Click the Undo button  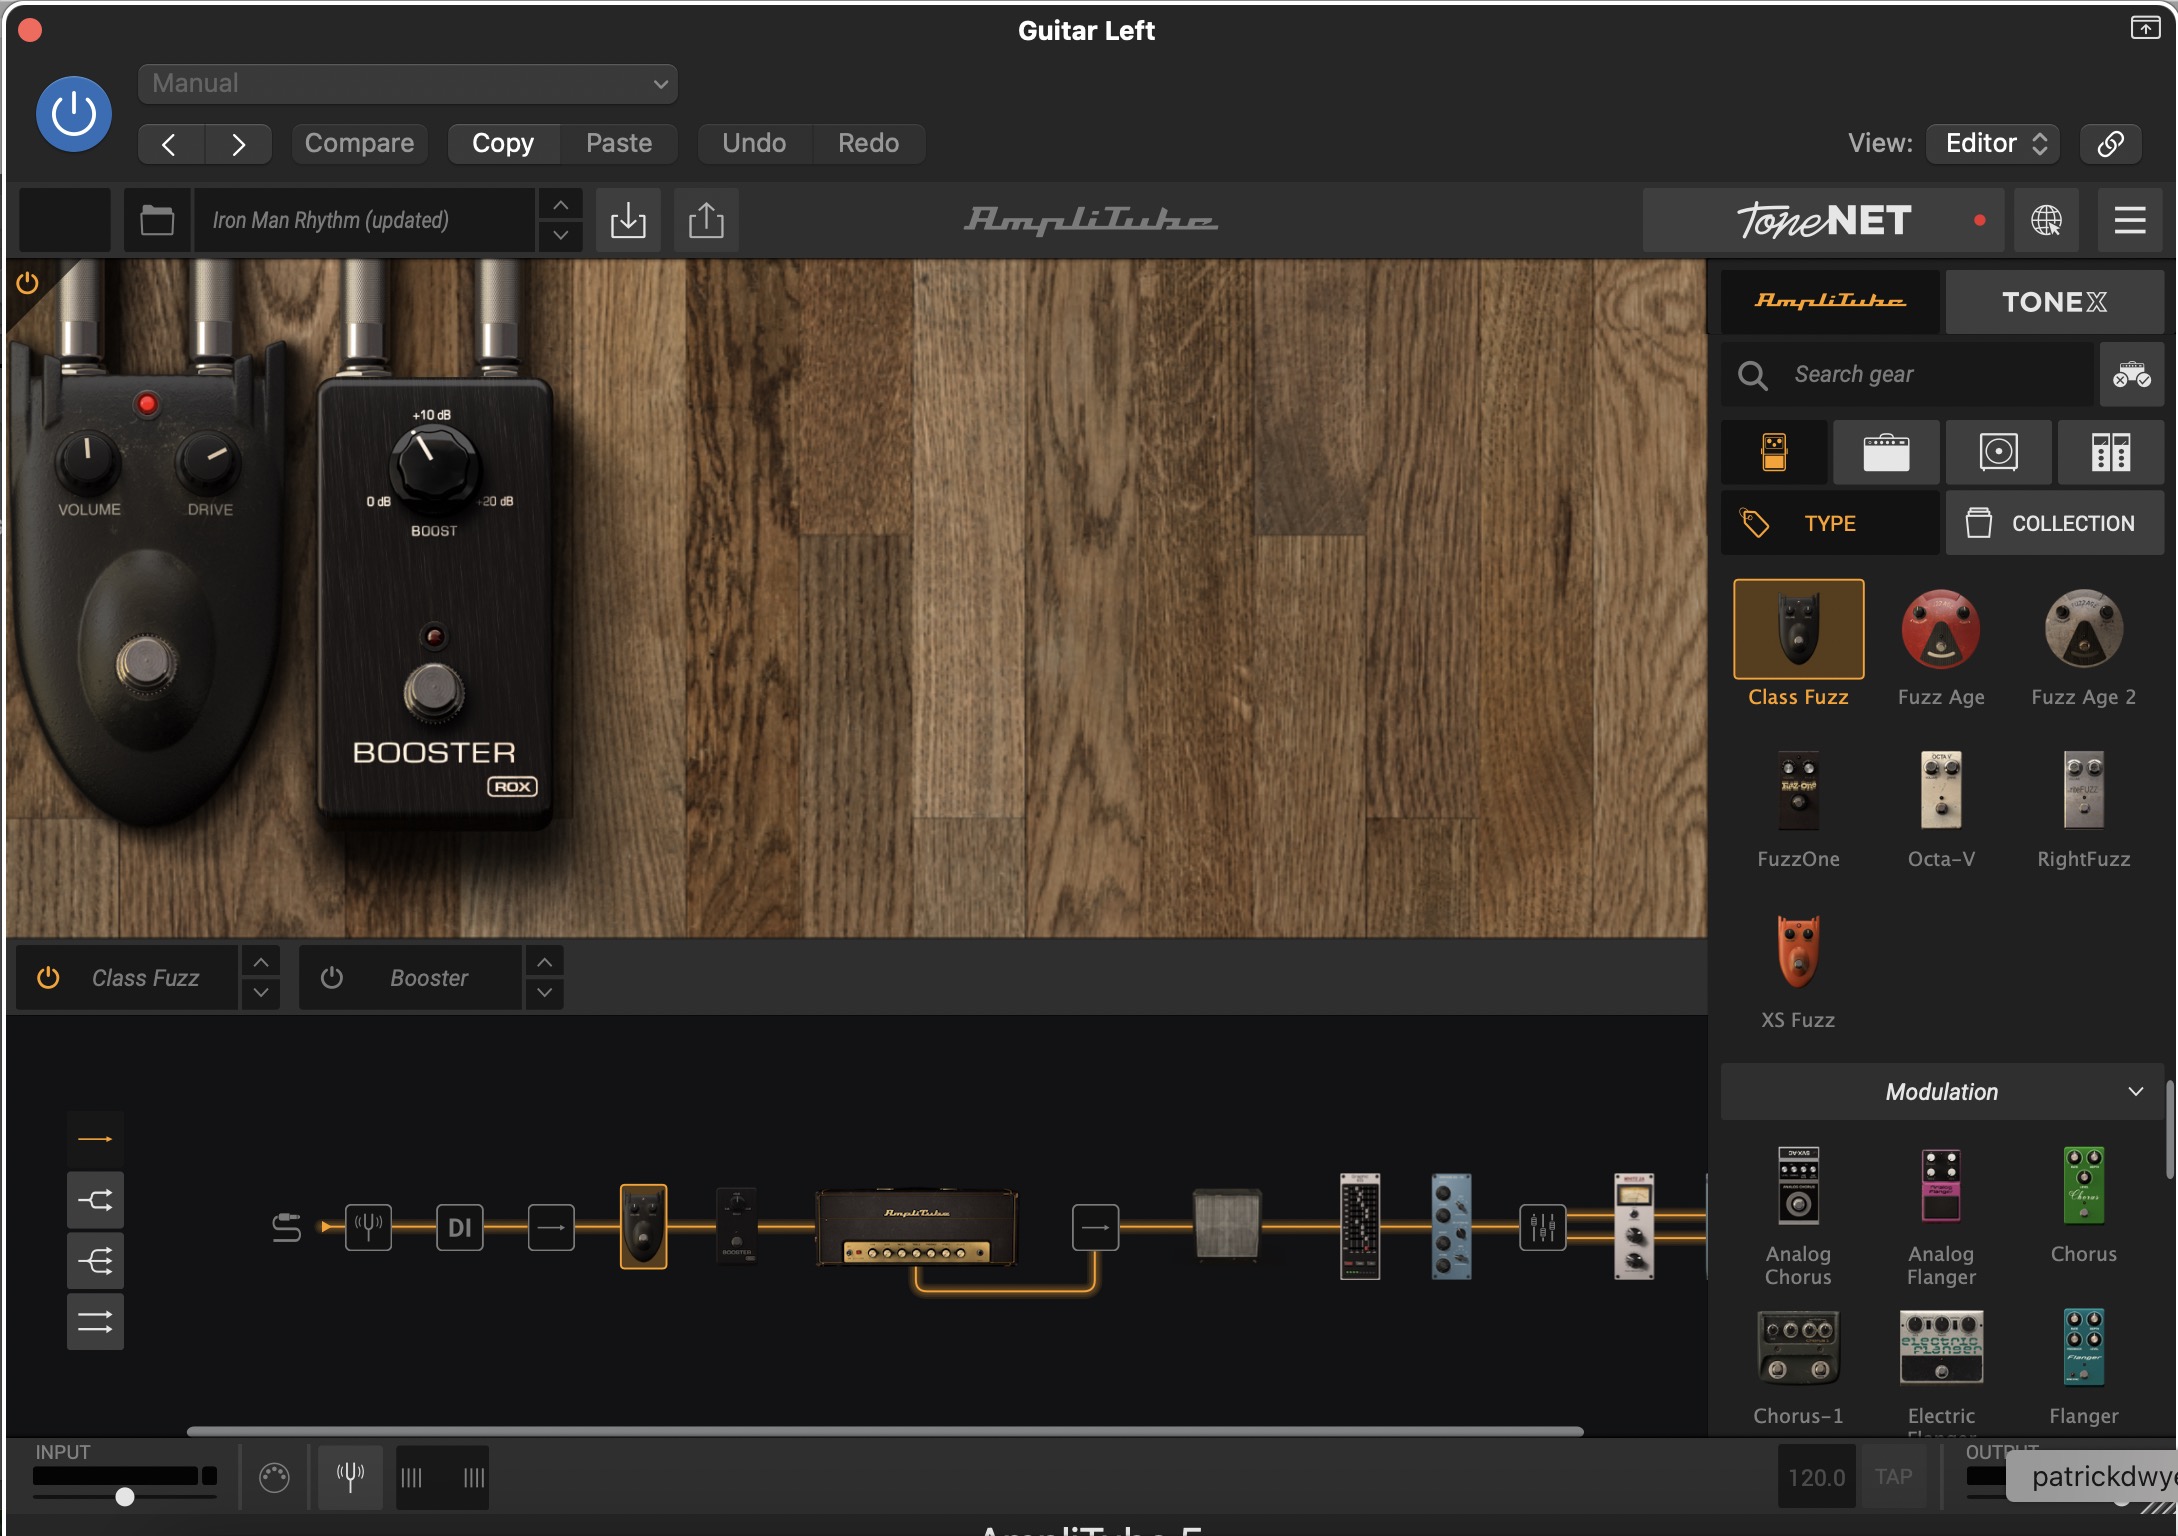pyautogui.click(x=754, y=143)
